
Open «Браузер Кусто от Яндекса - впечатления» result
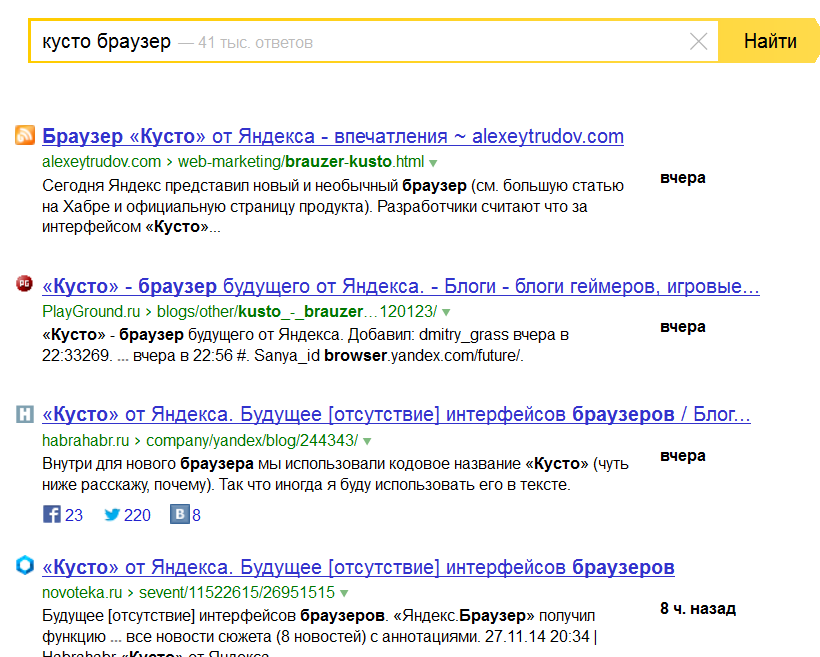pyautogui.click(x=333, y=136)
